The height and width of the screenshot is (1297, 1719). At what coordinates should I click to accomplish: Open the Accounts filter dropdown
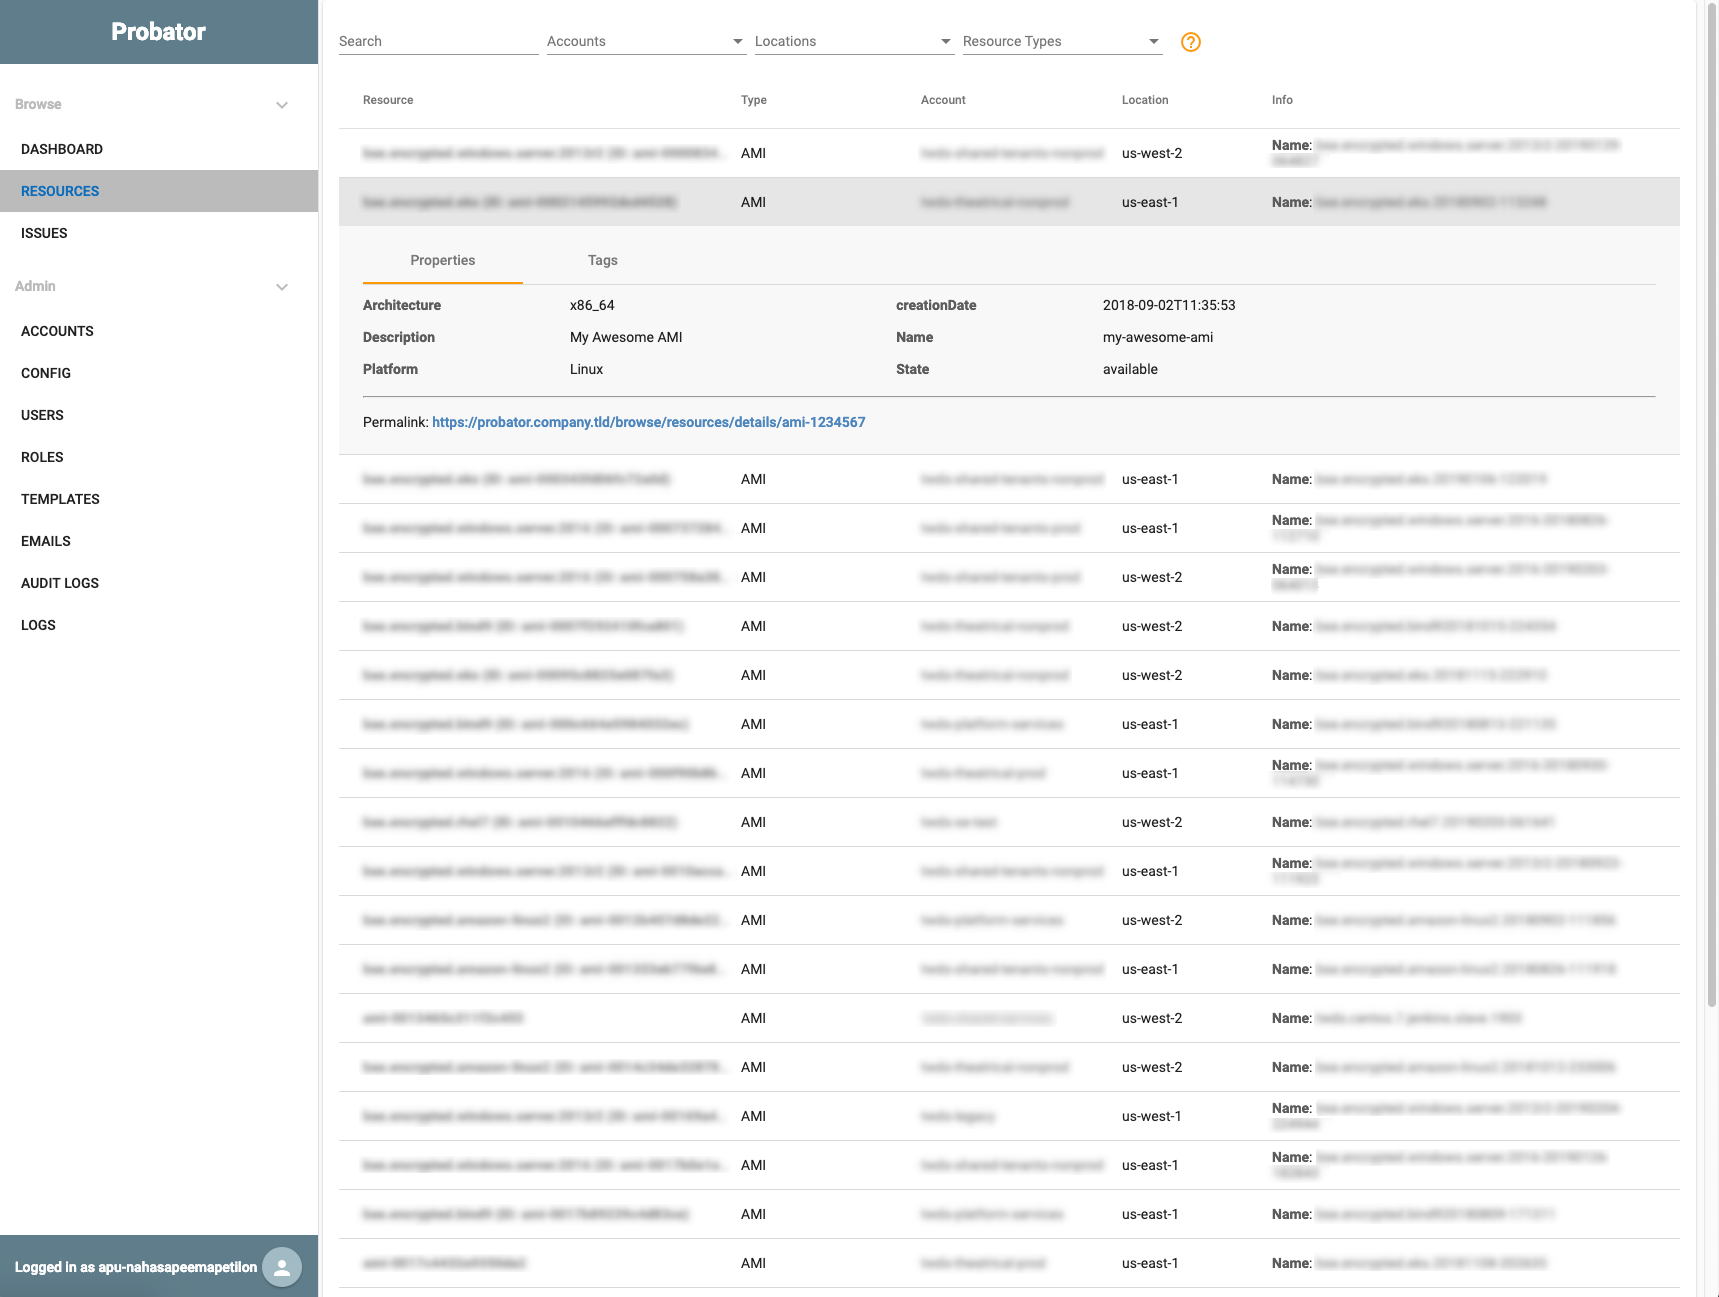645,41
